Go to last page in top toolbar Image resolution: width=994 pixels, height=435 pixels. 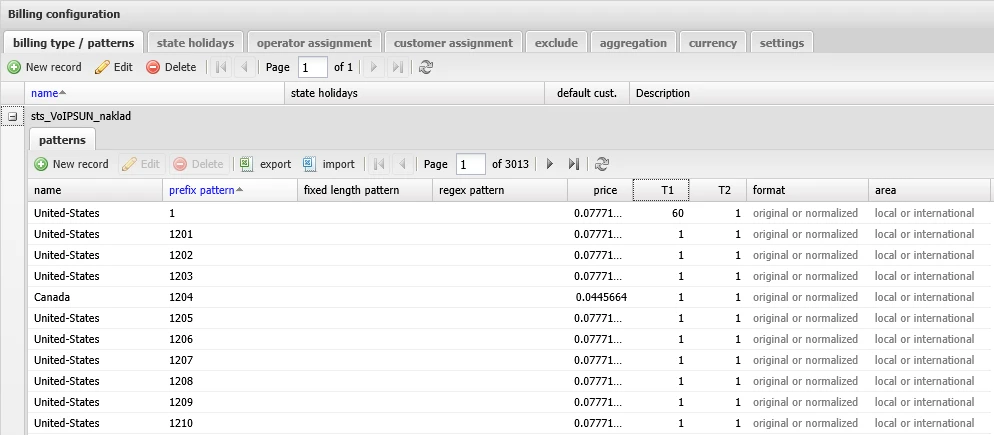397,67
